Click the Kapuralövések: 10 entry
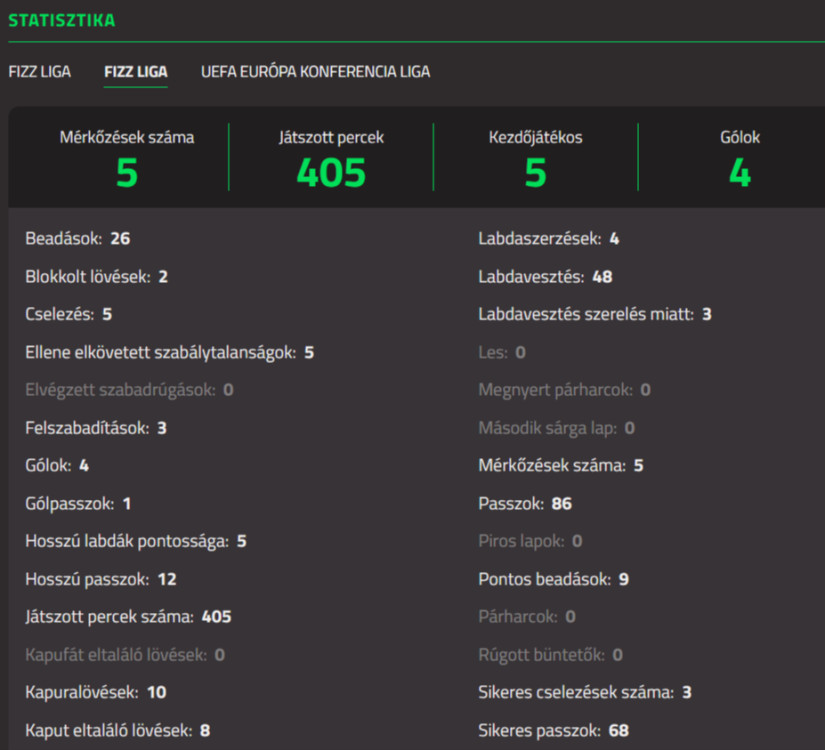825x750 pixels. 96,692
